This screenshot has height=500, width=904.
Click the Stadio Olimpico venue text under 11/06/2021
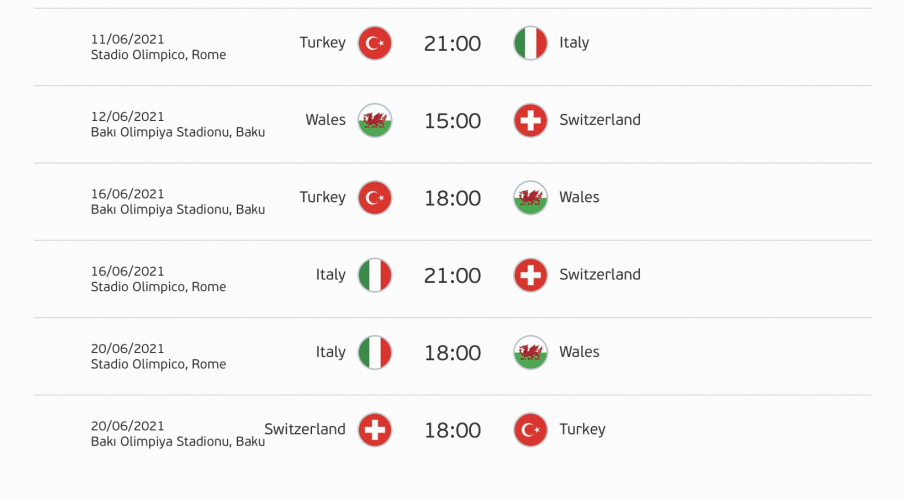[x=158, y=55]
